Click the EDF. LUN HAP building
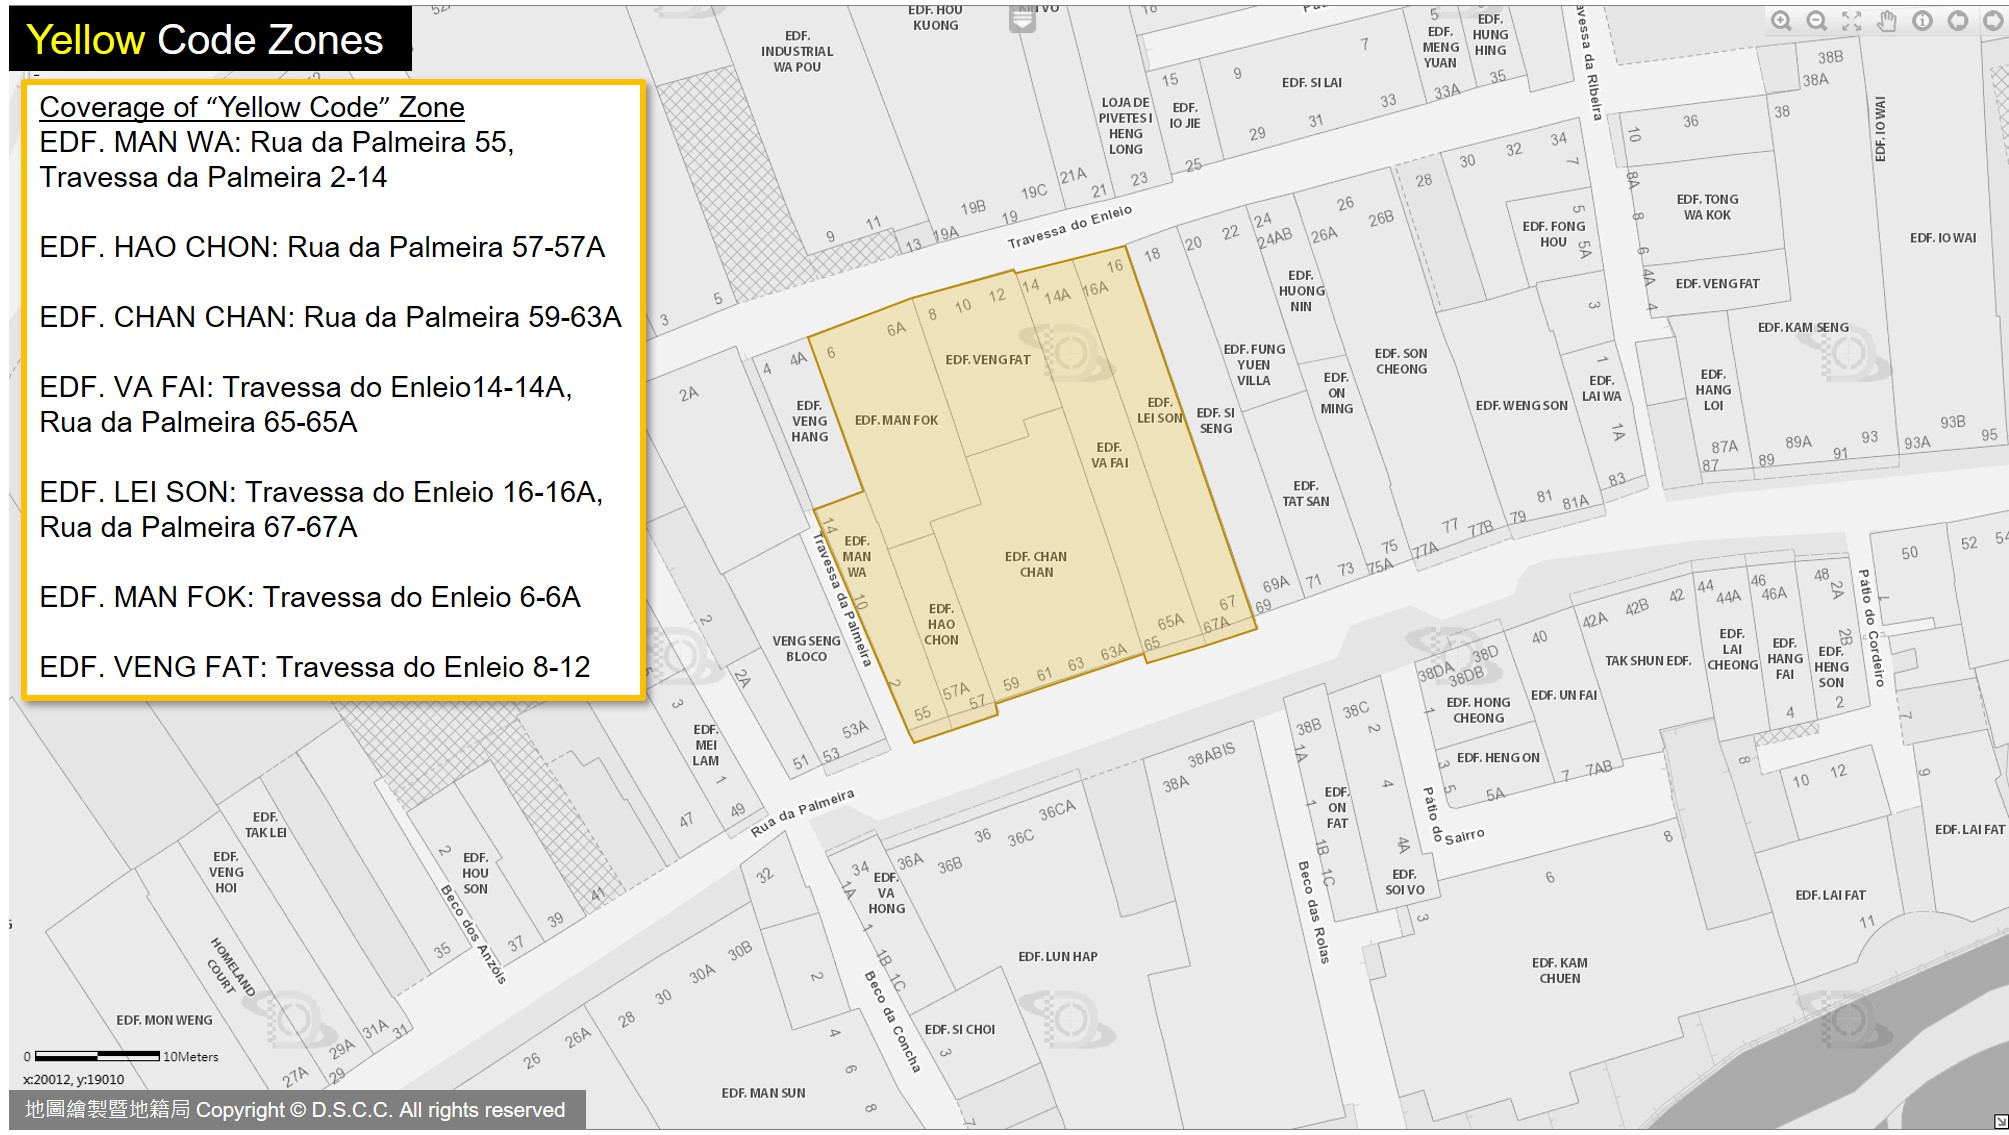 tap(1057, 957)
